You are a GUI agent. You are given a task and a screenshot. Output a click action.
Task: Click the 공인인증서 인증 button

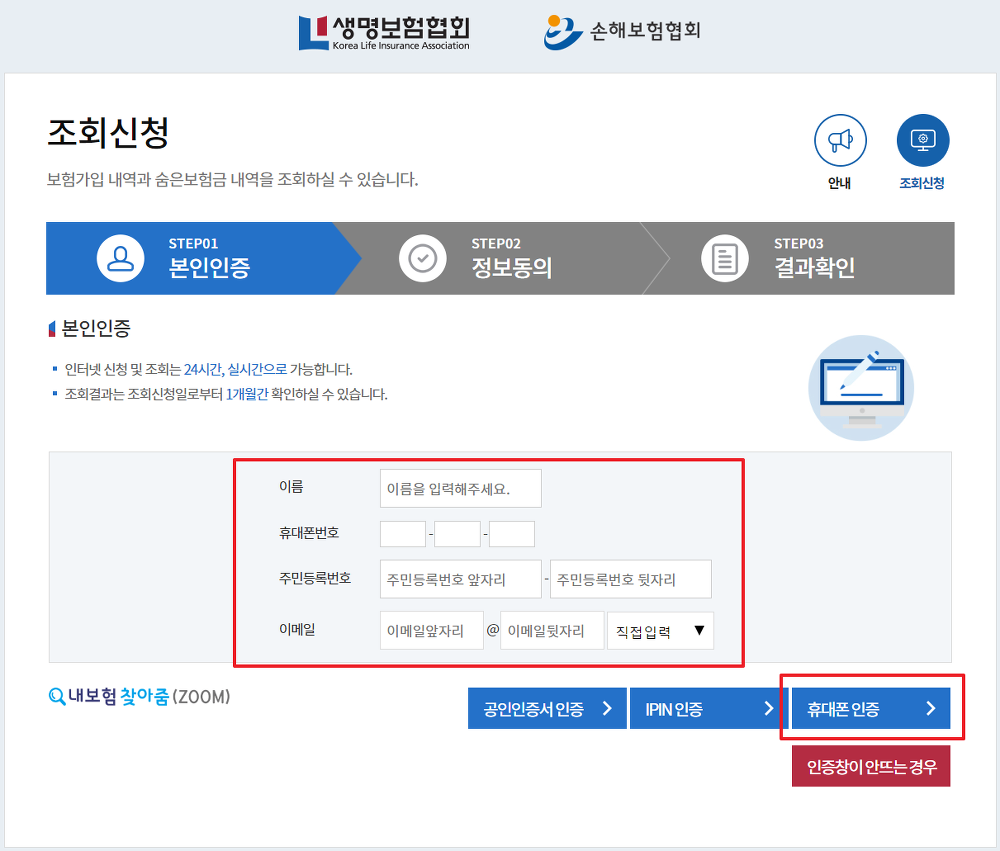(547, 708)
